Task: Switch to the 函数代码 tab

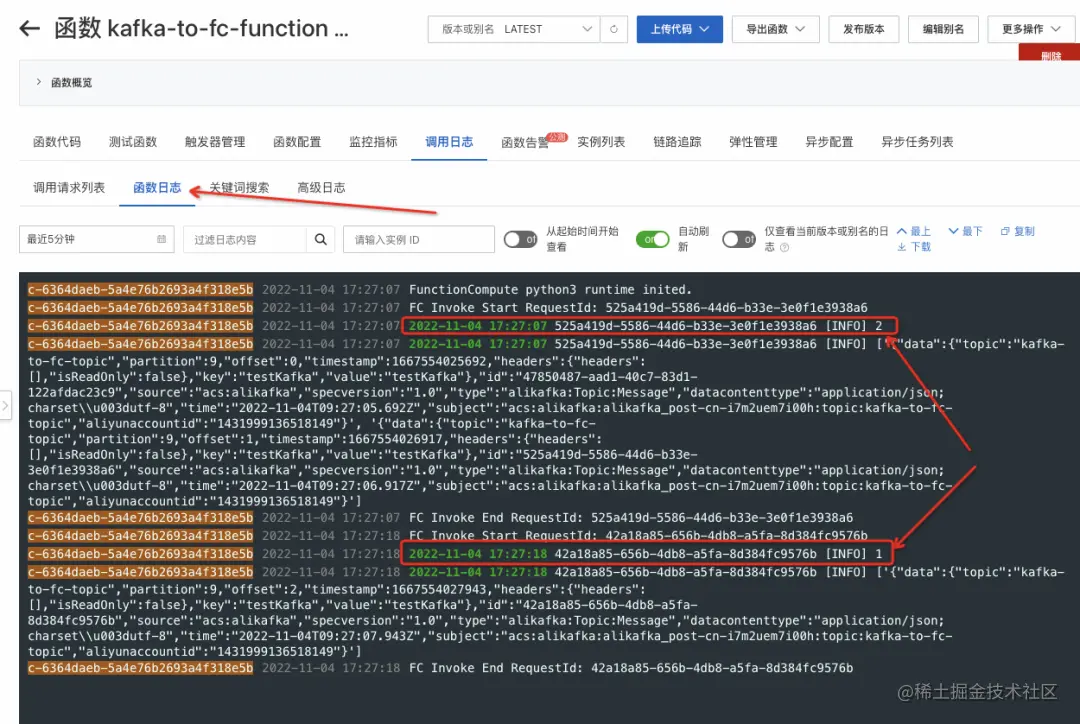Action: 56,142
